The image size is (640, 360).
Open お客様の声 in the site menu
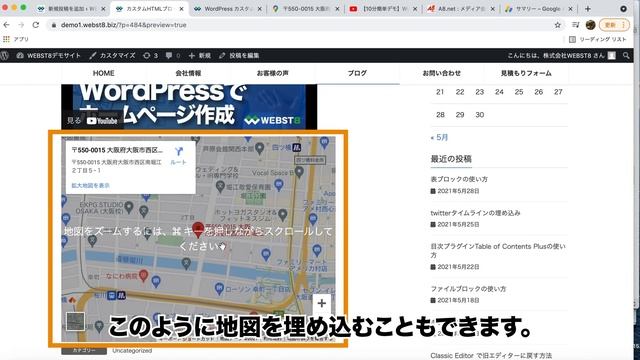click(x=273, y=73)
